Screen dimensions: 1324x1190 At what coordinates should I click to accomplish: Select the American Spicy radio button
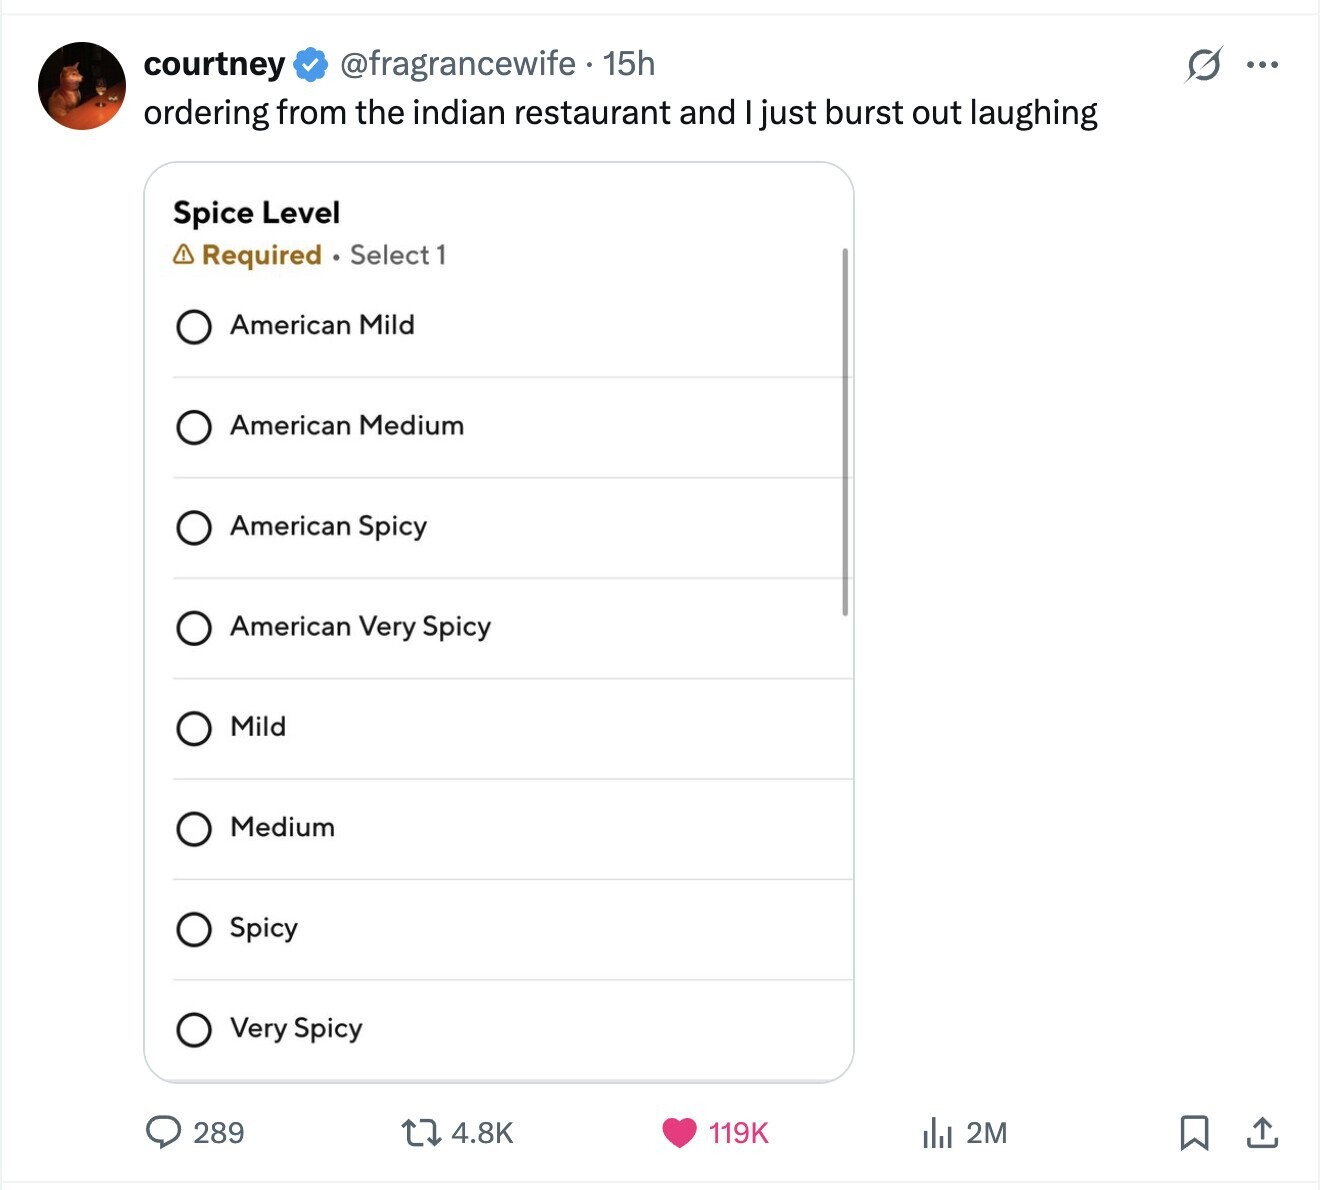point(194,527)
